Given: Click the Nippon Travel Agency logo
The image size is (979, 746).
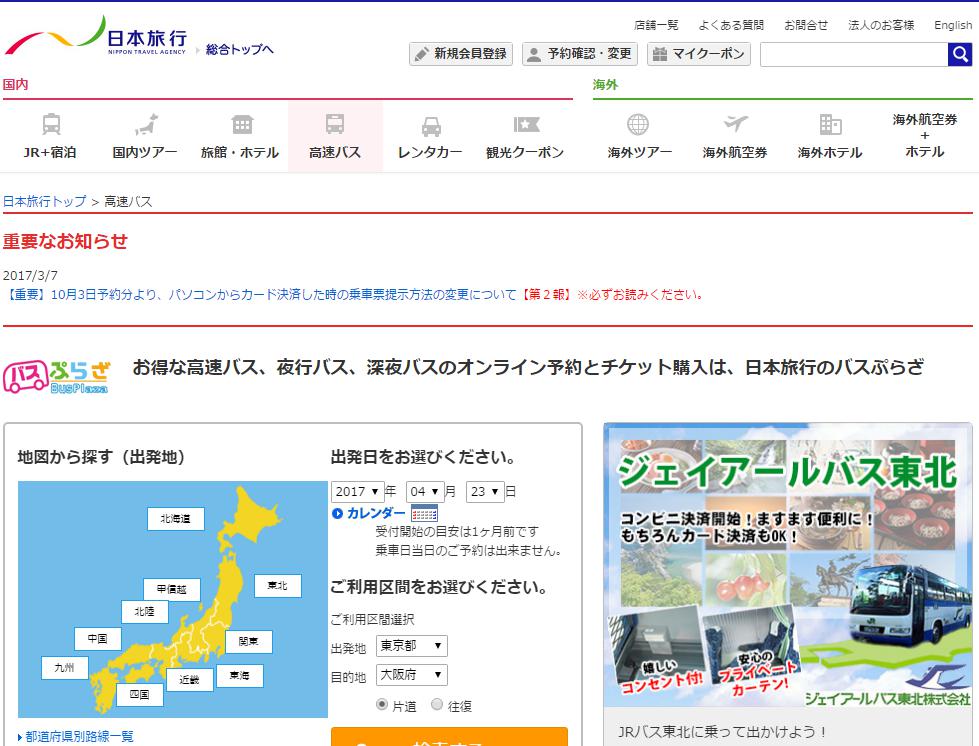Looking at the screenshot, I should pos(96,36).
